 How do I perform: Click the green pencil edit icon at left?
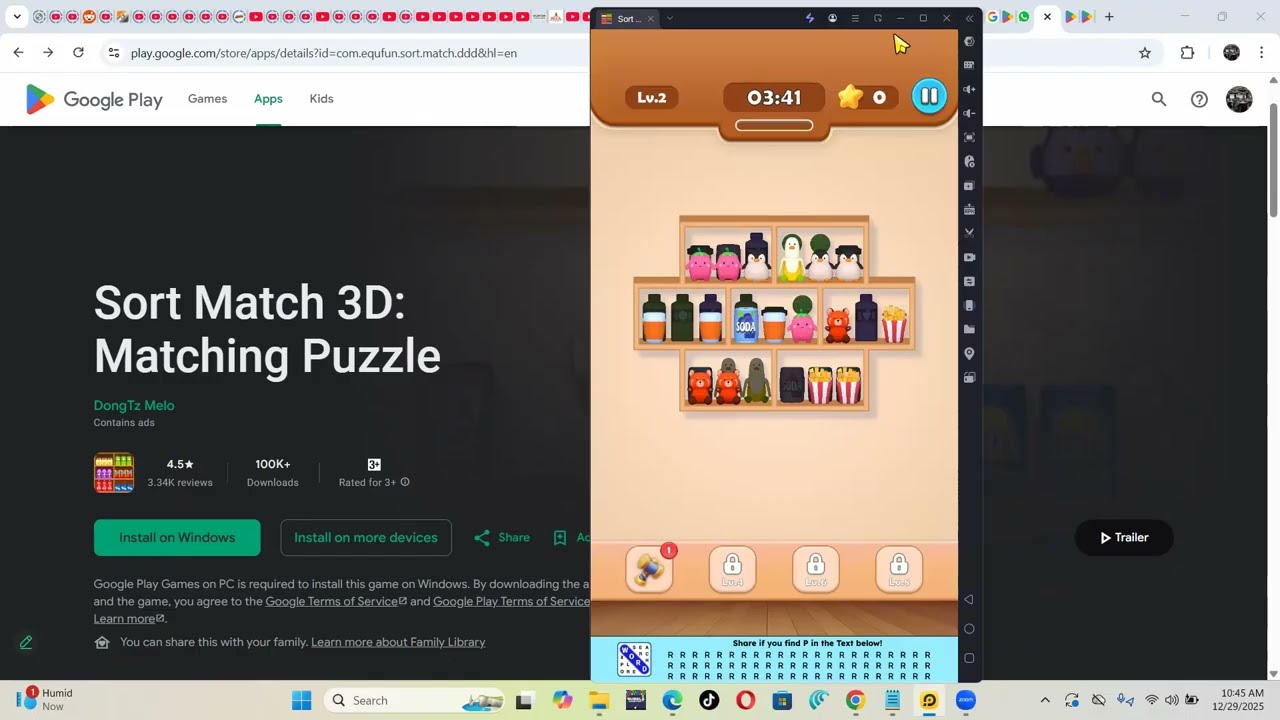pos(26,642)
